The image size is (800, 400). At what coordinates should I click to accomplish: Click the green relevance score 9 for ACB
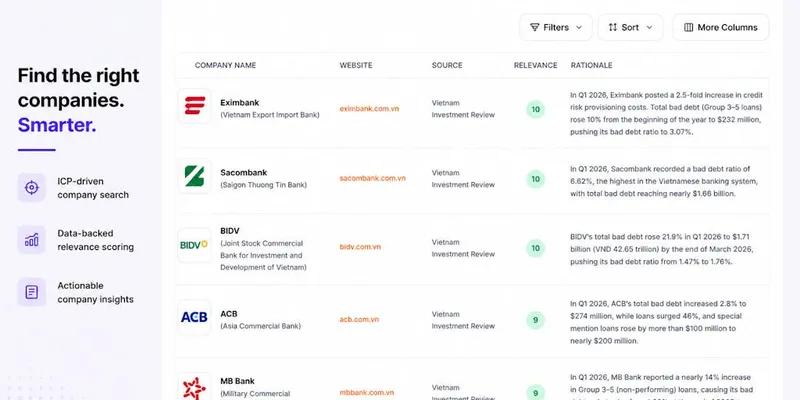(x=535, y=320)
